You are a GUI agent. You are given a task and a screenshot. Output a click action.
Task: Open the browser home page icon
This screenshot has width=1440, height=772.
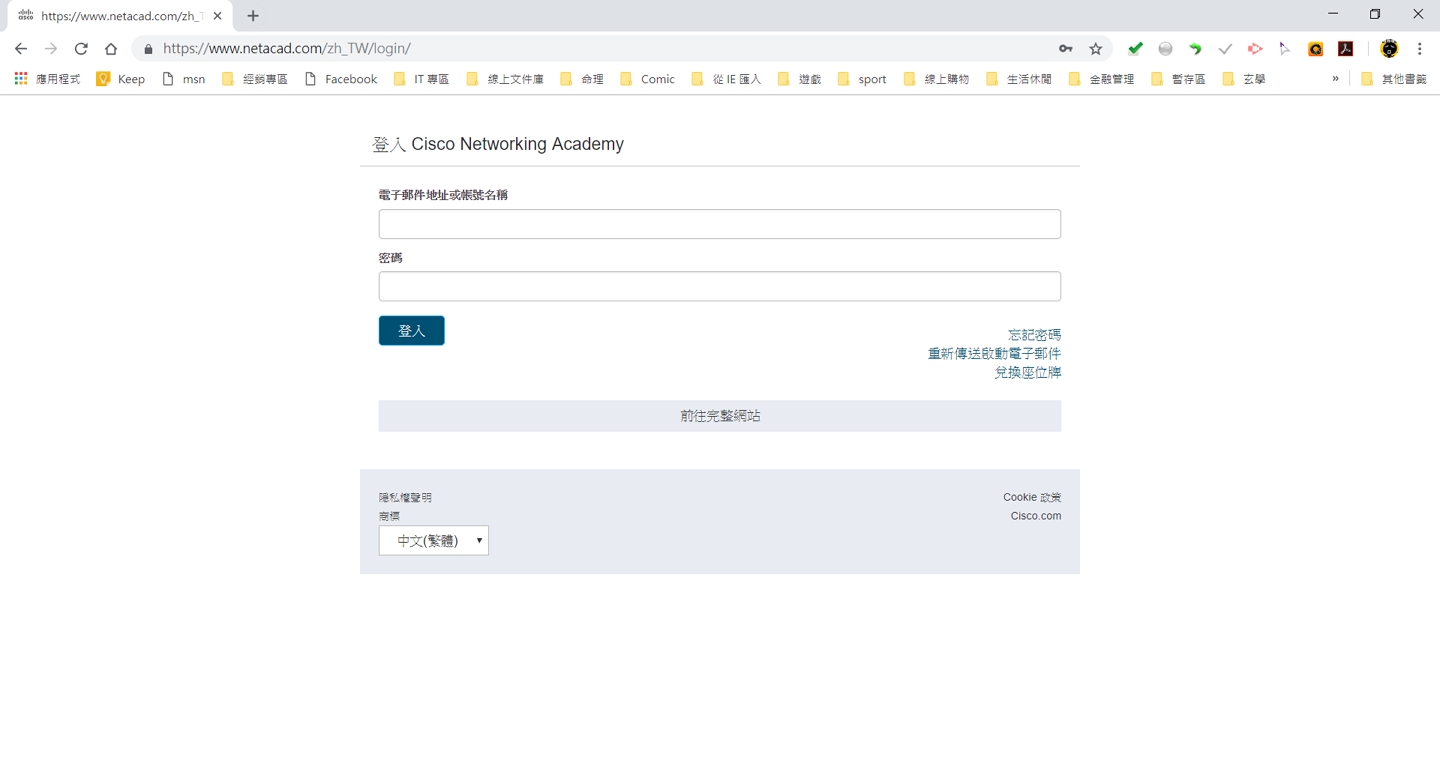(111, 48)
